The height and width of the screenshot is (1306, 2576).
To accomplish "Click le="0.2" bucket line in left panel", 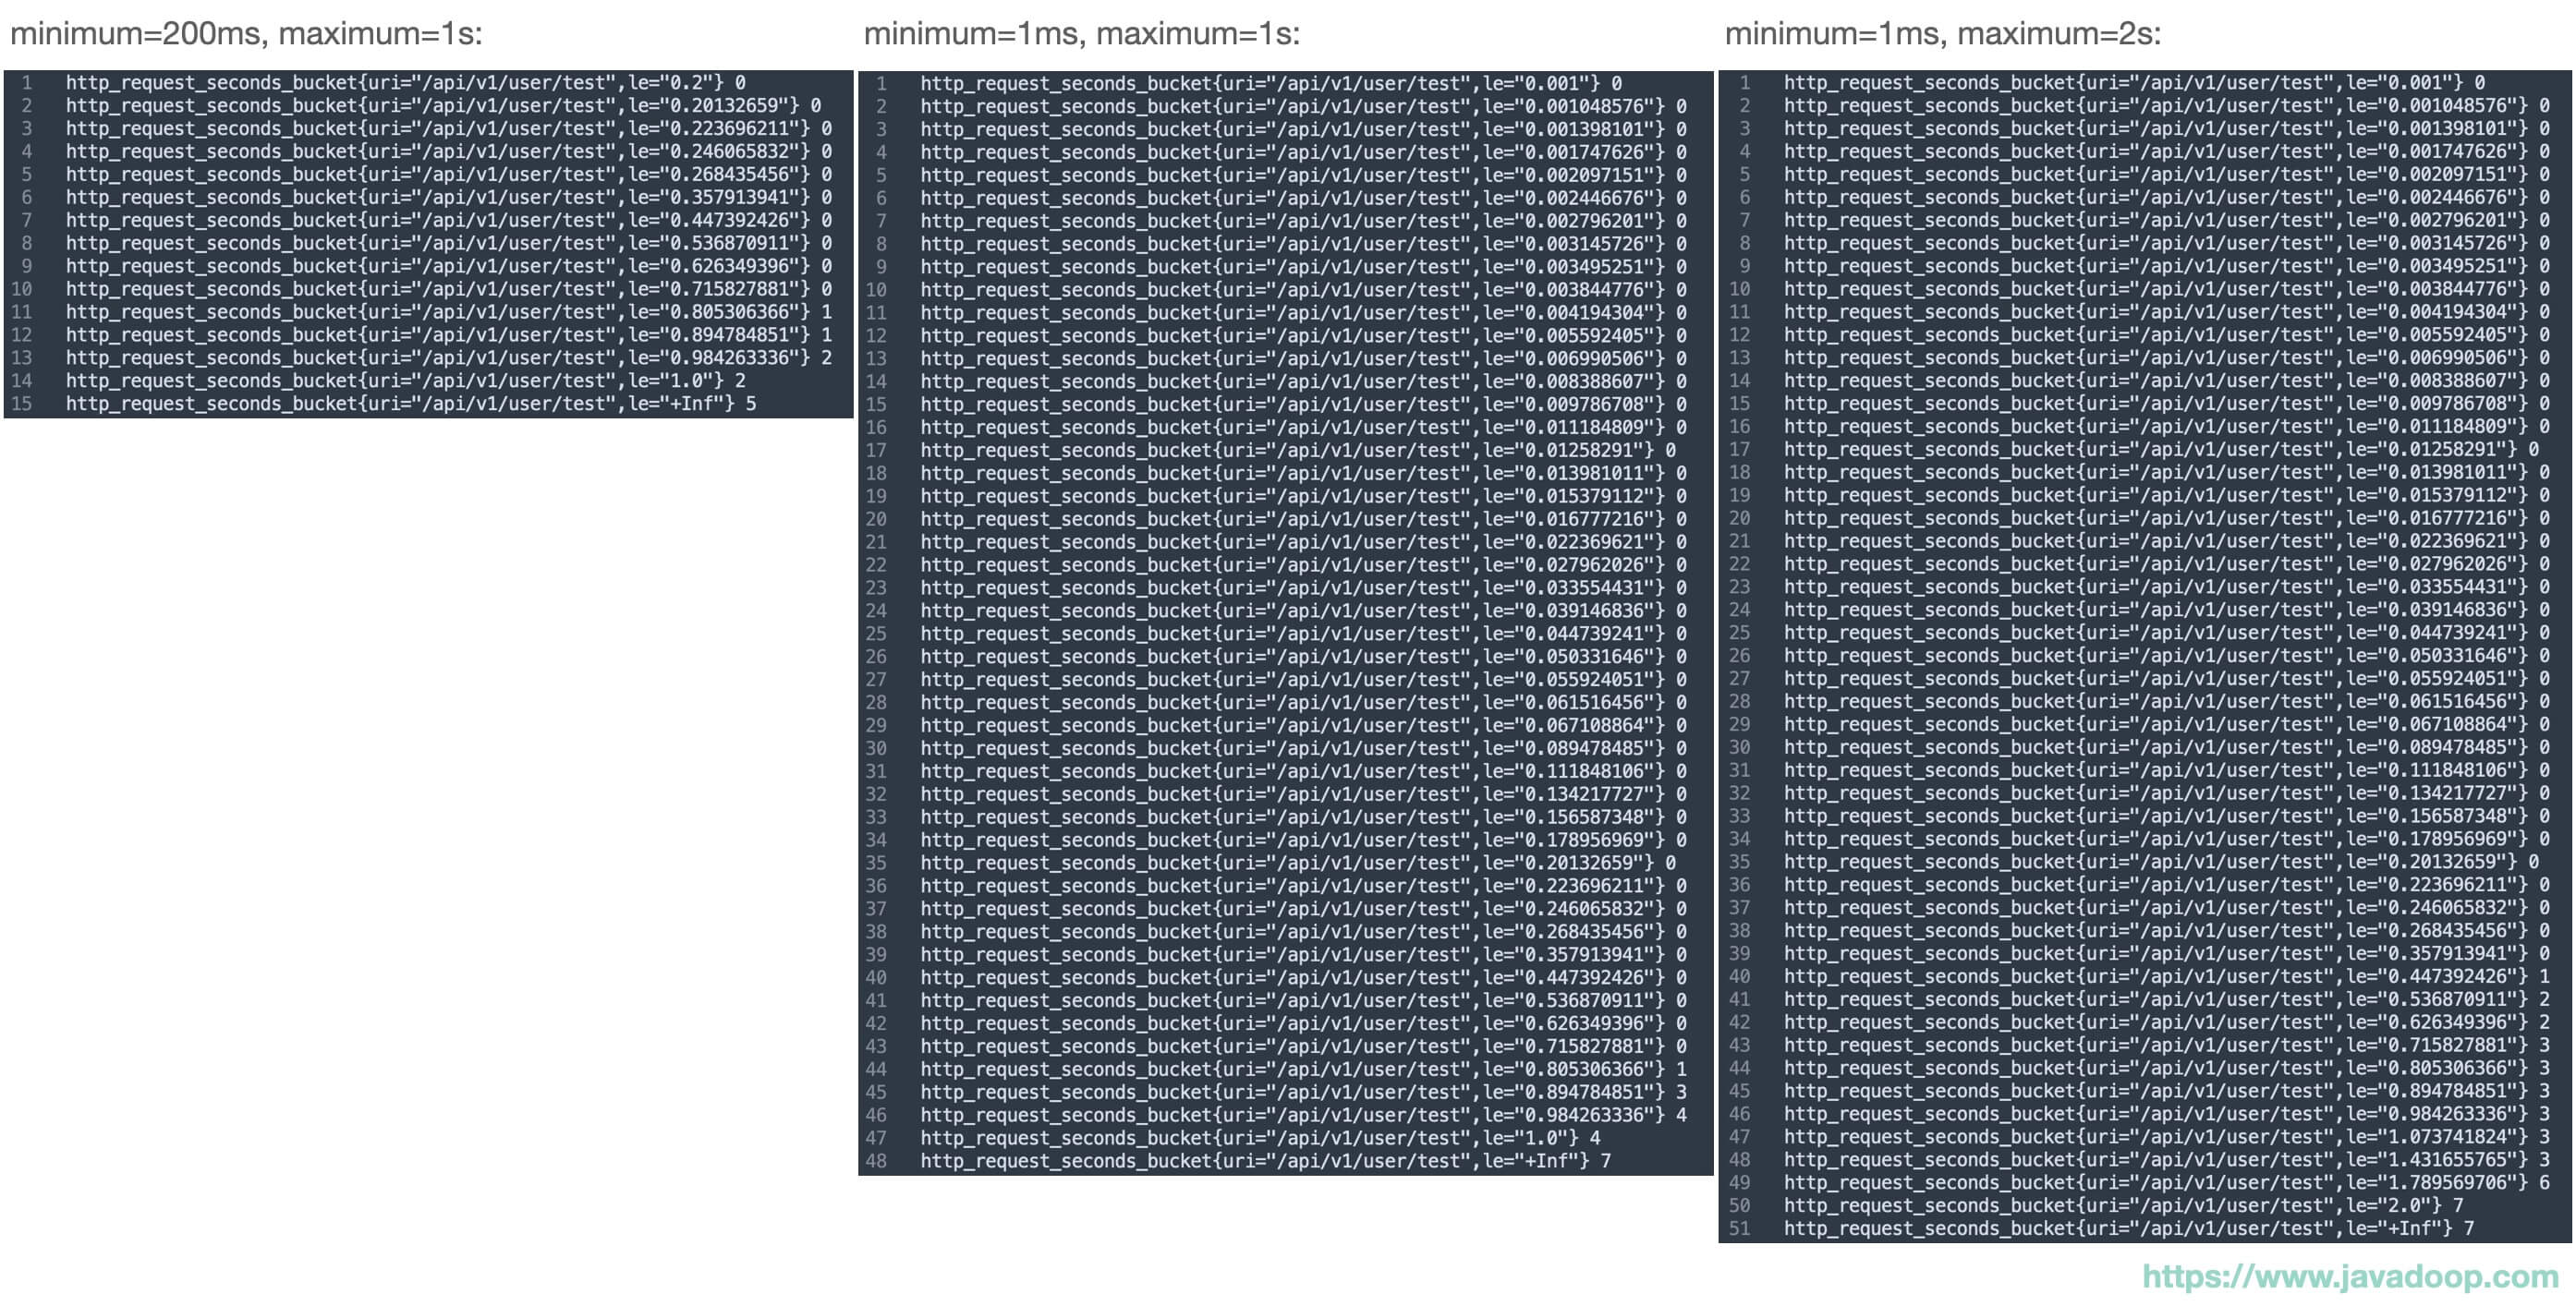I will click(x=405, y=83).
